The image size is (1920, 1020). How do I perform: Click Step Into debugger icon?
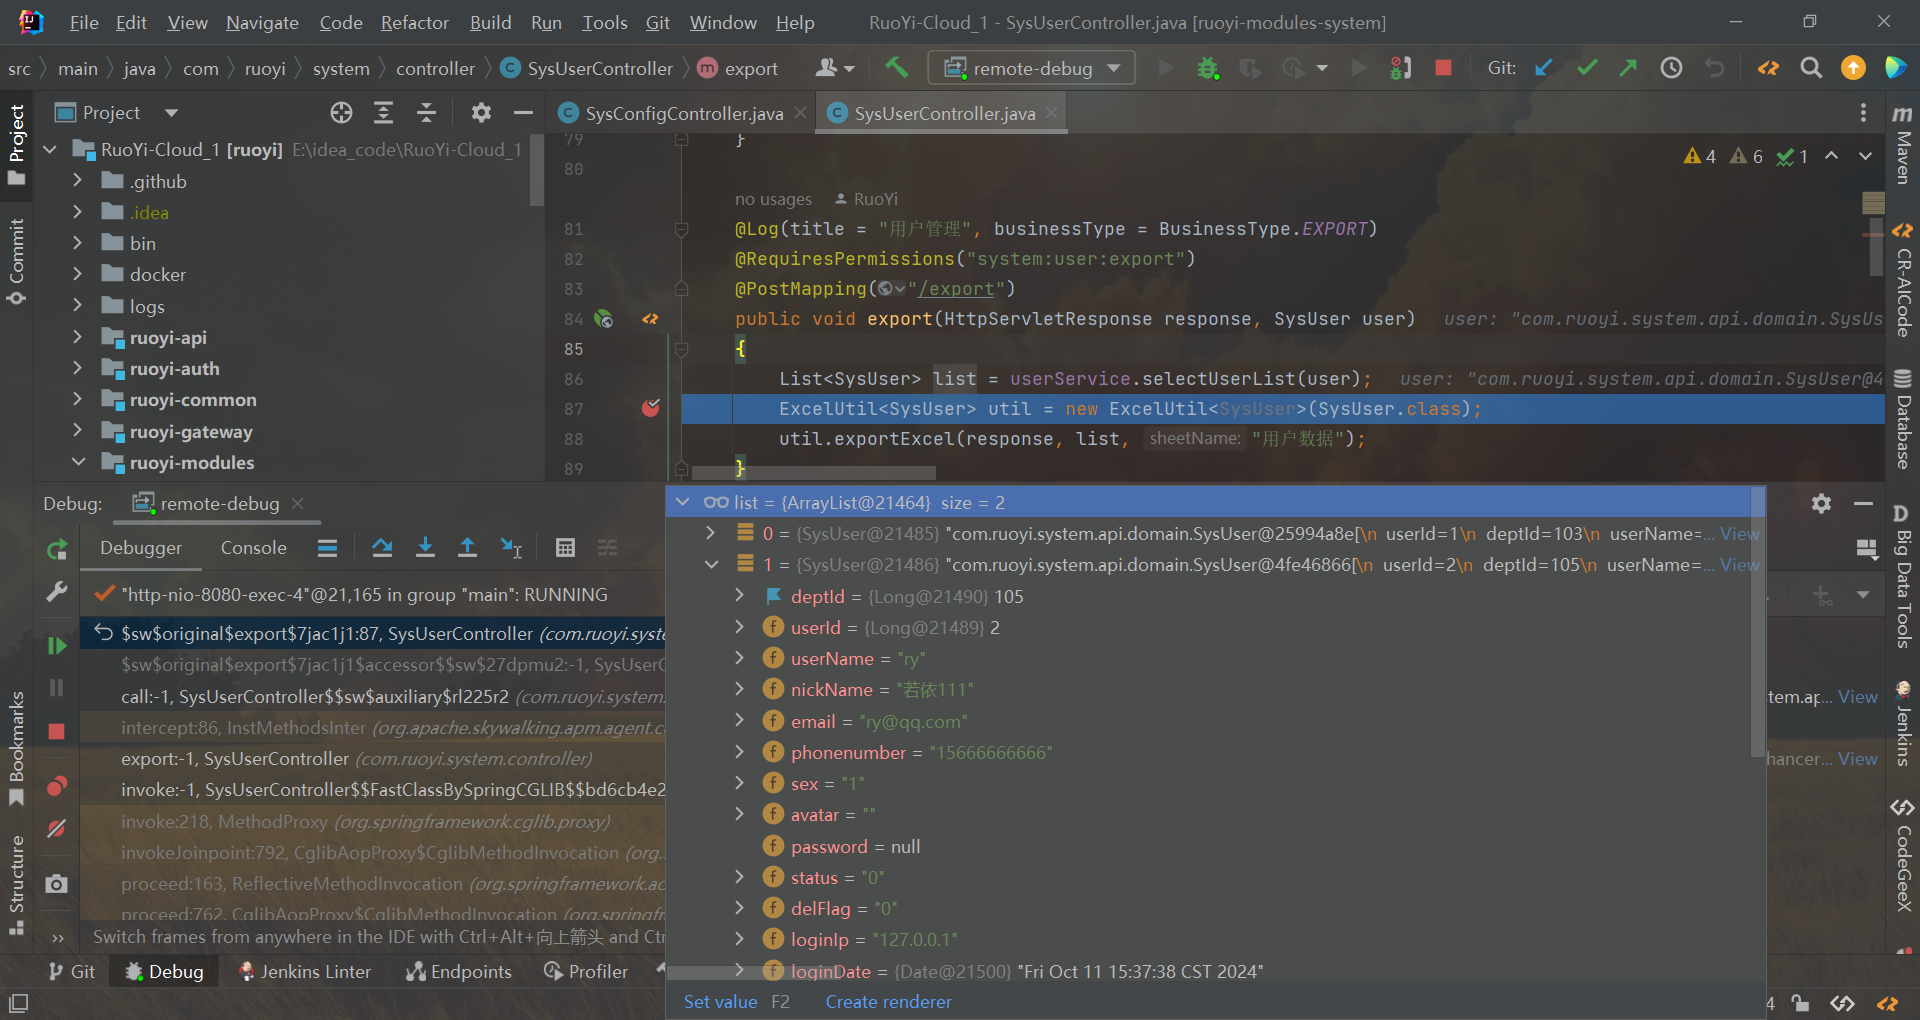pos(425,547)
